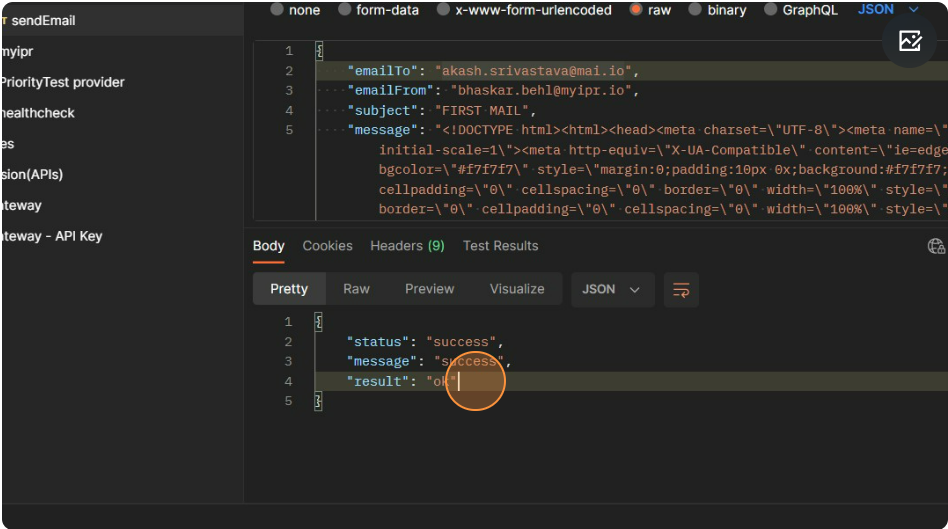Show the Preview response view

point(429,289)
